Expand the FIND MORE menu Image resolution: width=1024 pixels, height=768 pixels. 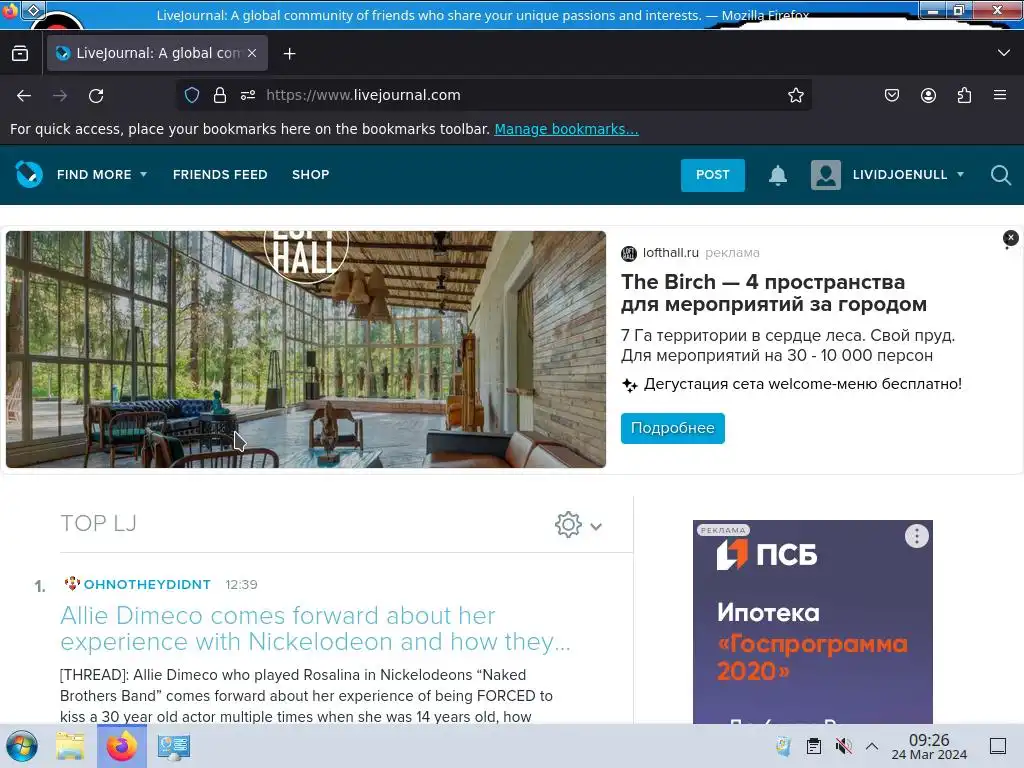102,174
